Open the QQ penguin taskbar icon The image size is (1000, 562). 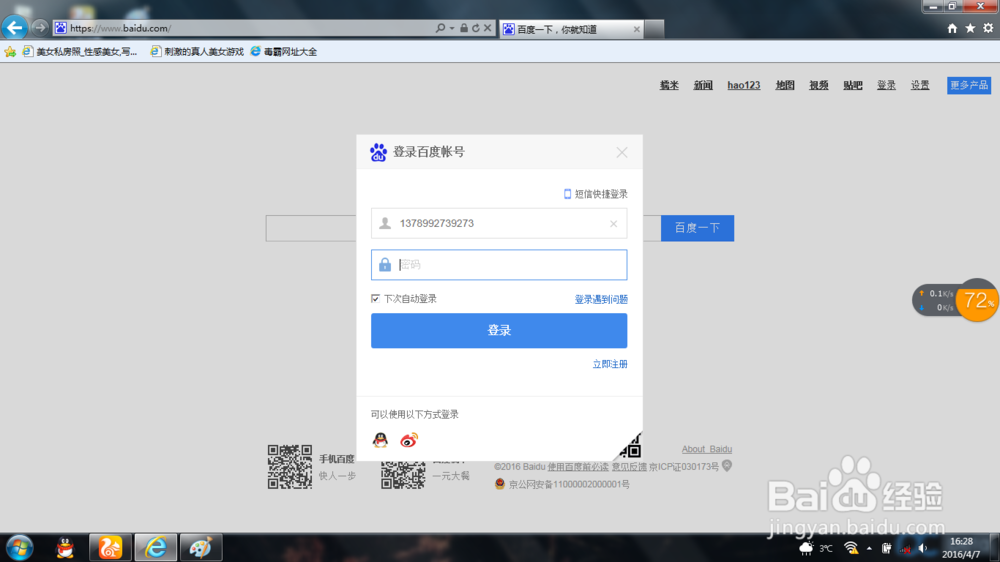tap(65, 548)
